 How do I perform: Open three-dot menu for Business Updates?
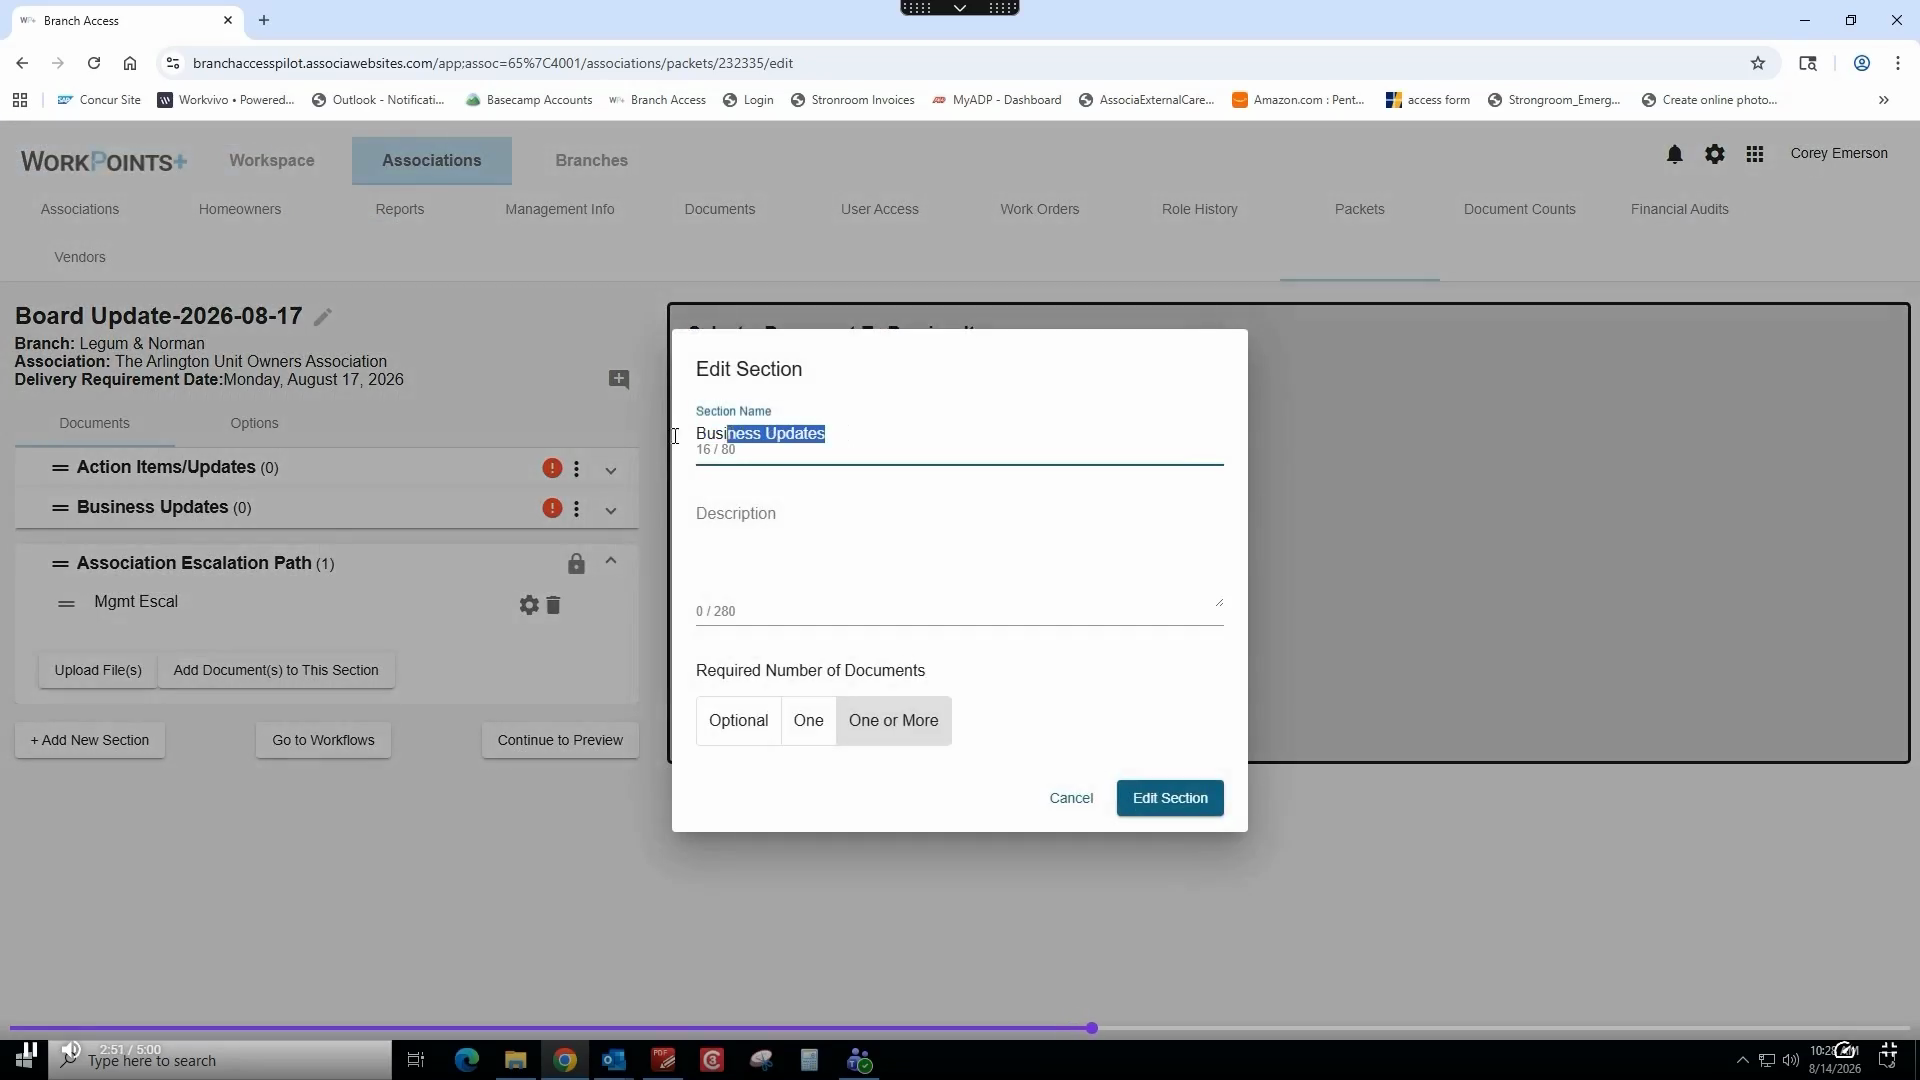(576, 509)
